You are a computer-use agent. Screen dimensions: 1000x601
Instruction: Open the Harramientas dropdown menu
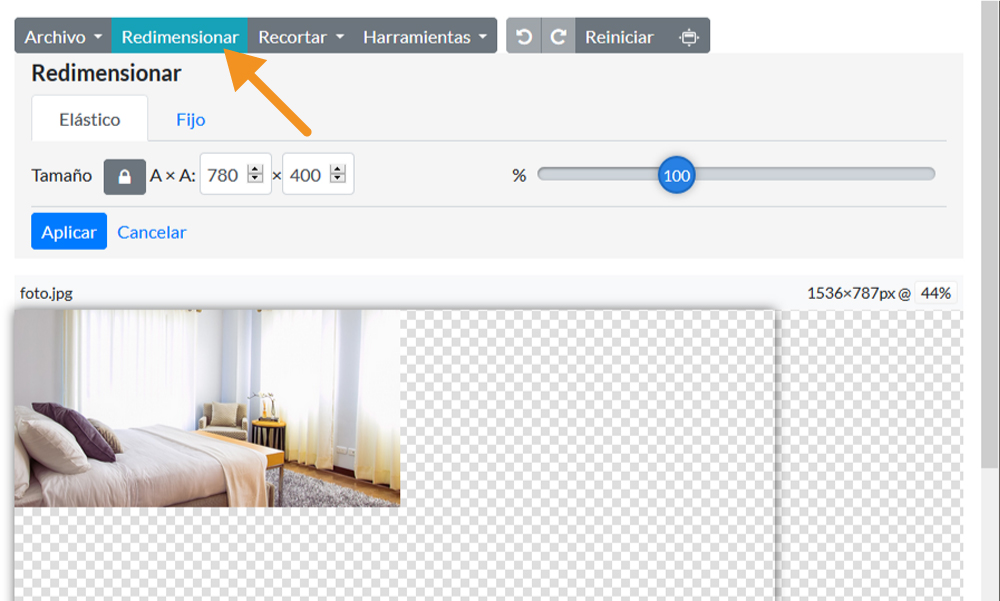click(x=425, y=36)
